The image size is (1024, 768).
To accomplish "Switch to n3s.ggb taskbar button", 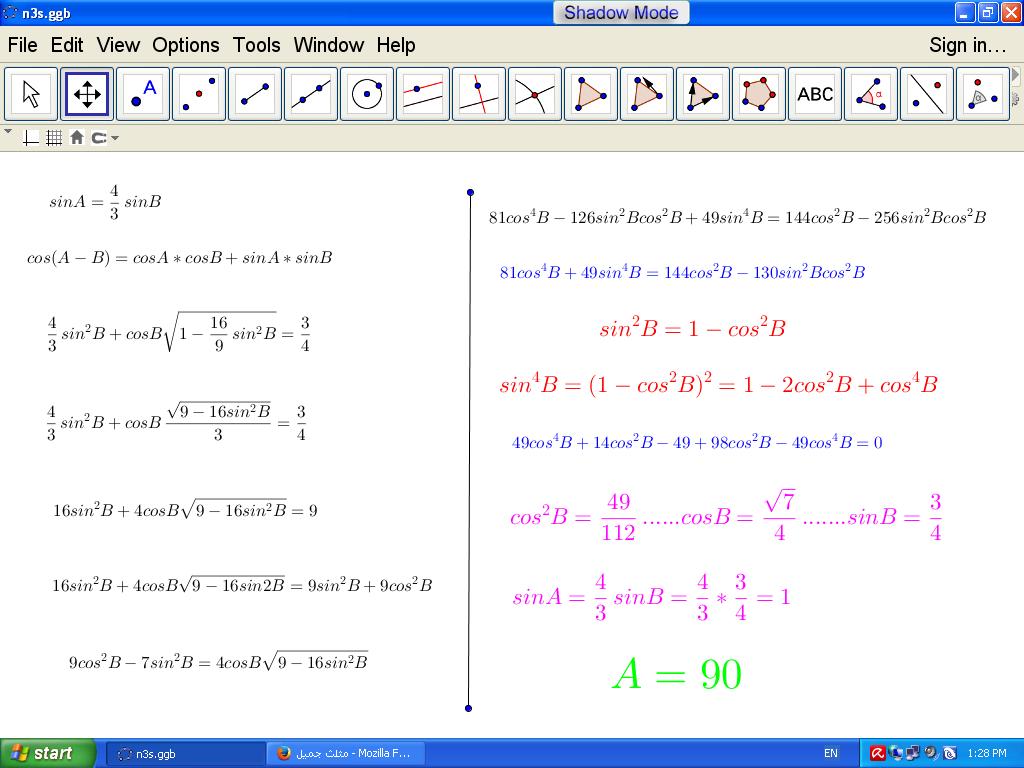I will (x=185, y=754).
